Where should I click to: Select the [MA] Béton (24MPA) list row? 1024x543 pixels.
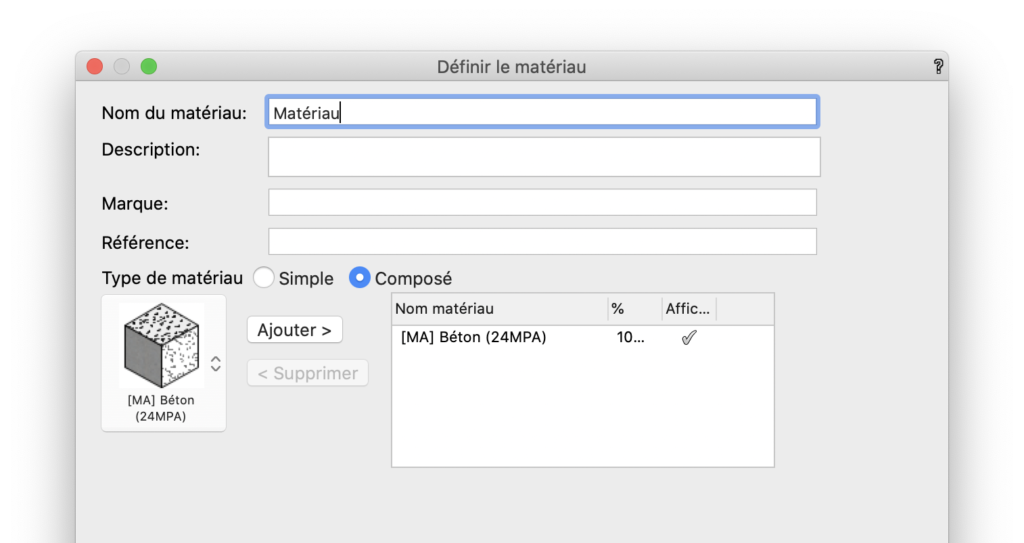(x=583, y=338)
